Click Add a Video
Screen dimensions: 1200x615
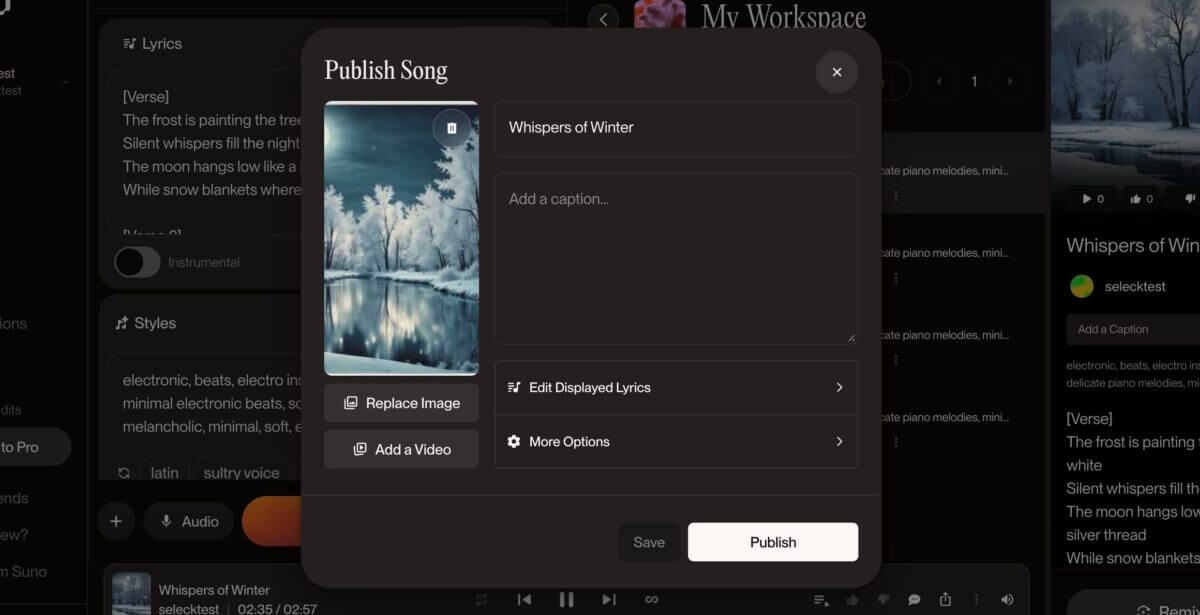tap(401, 449)
